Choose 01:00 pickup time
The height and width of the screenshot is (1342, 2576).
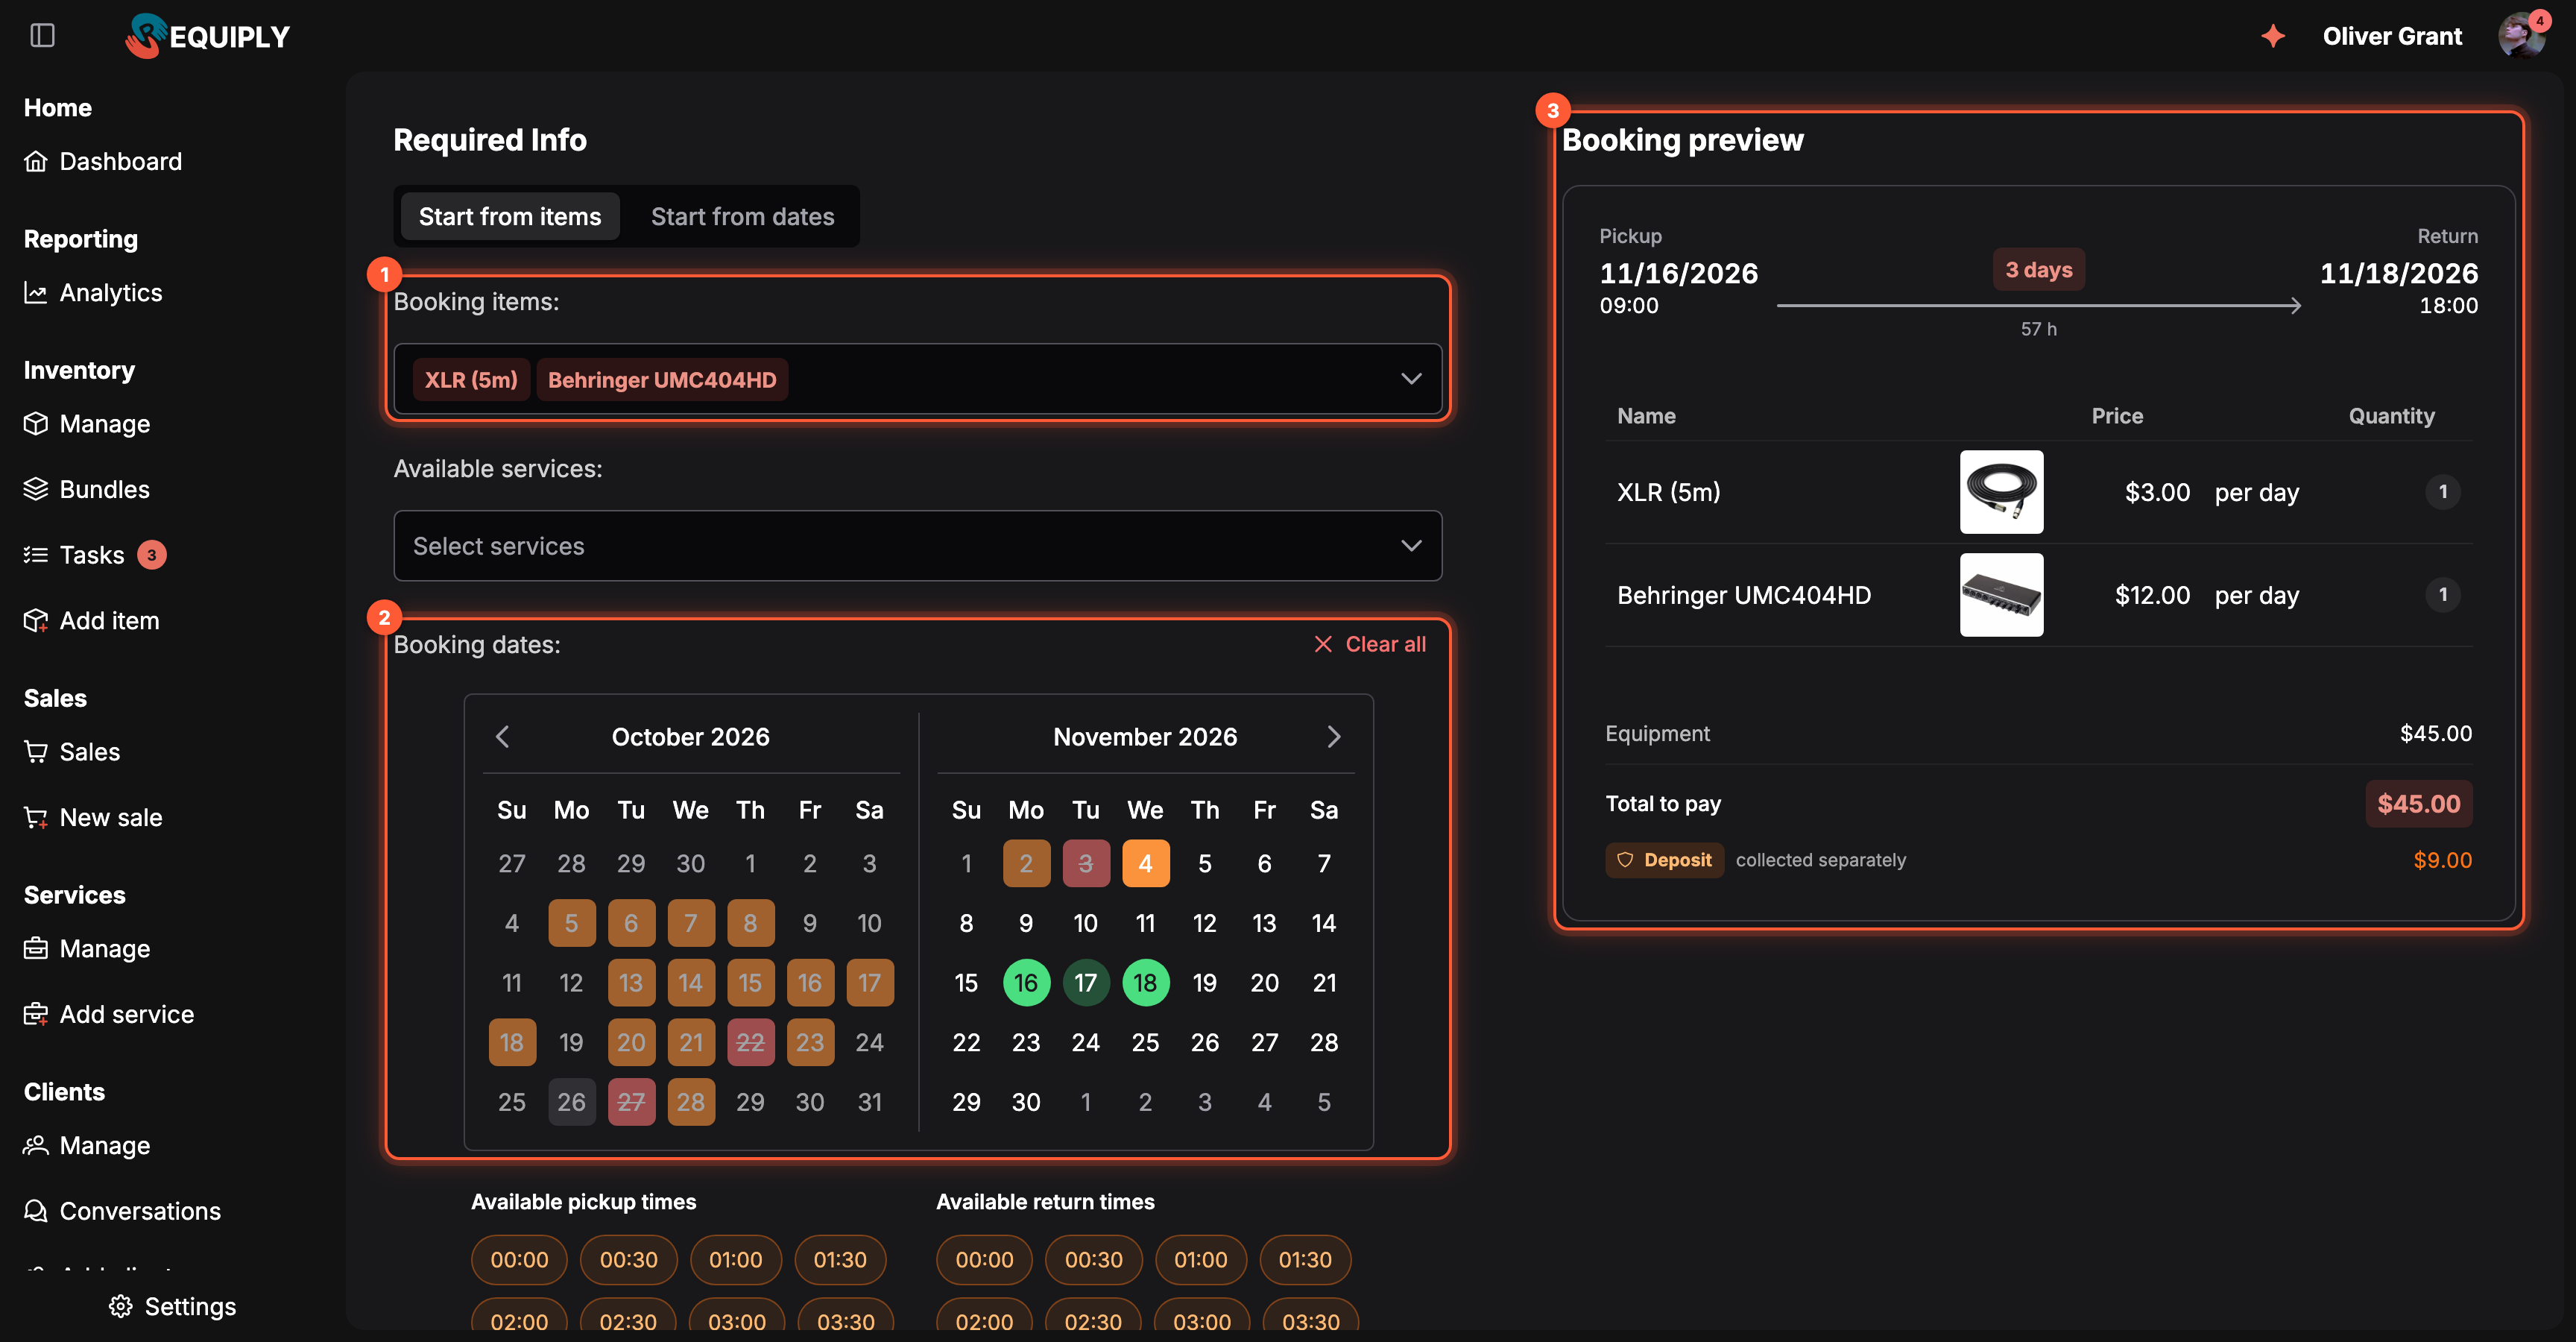pos(735,1259)
